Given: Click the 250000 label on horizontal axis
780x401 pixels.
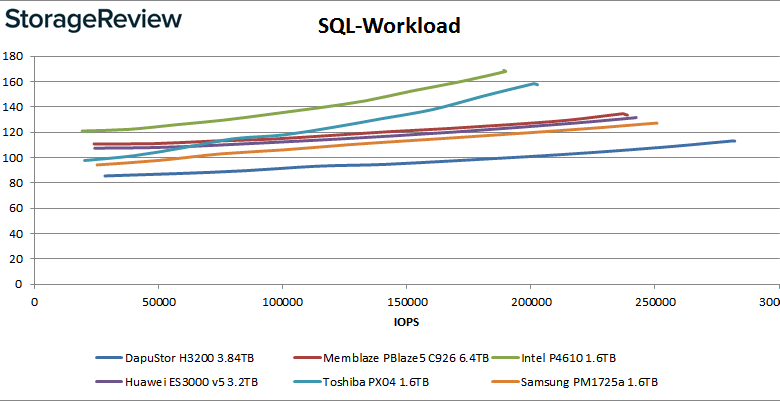Looking at the screenshot, I should 655,302.
